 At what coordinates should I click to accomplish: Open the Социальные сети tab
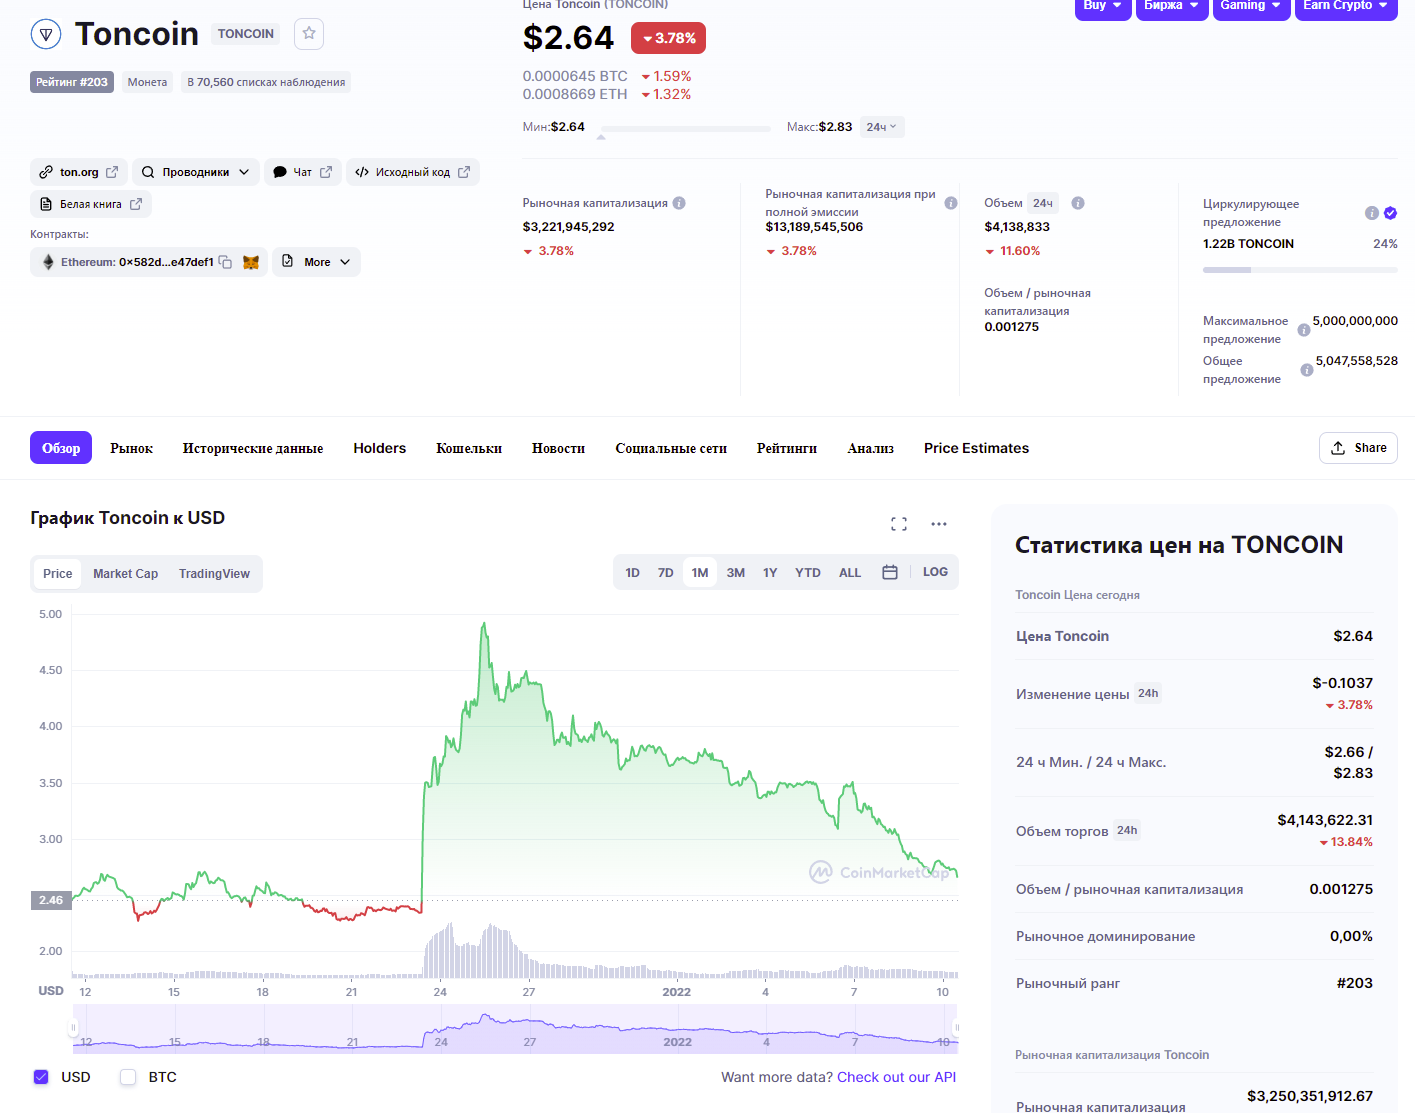pos(671,448)
